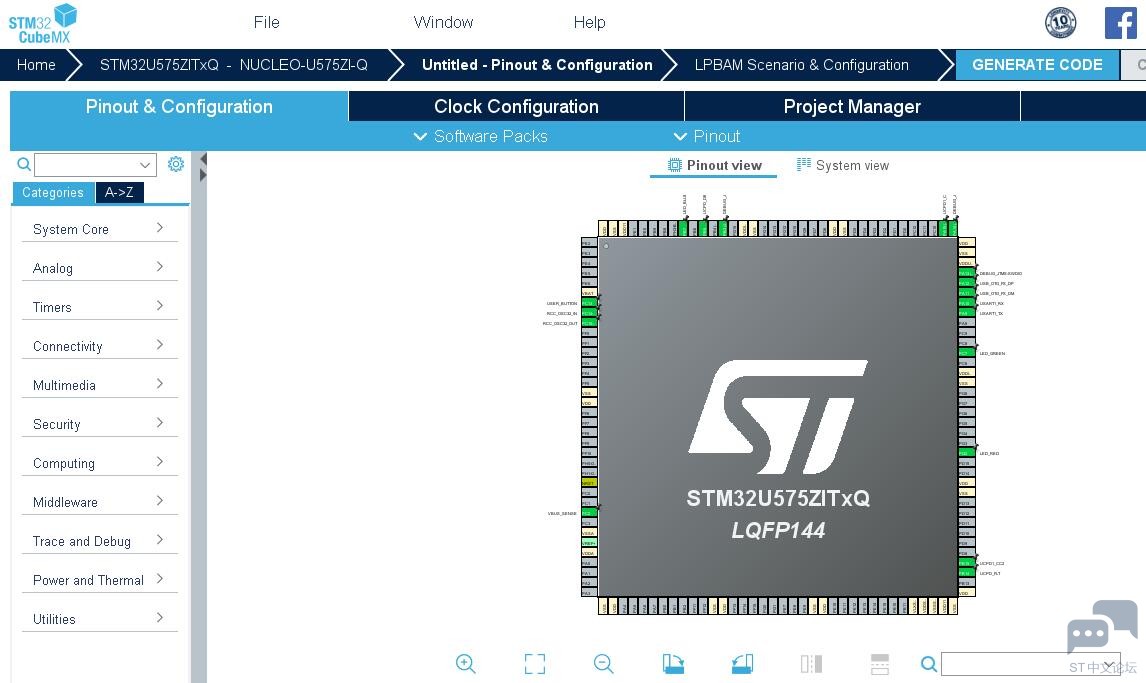1146x683 pixels.
Task: Toggle the vertical split view icon
Action: 811,663
